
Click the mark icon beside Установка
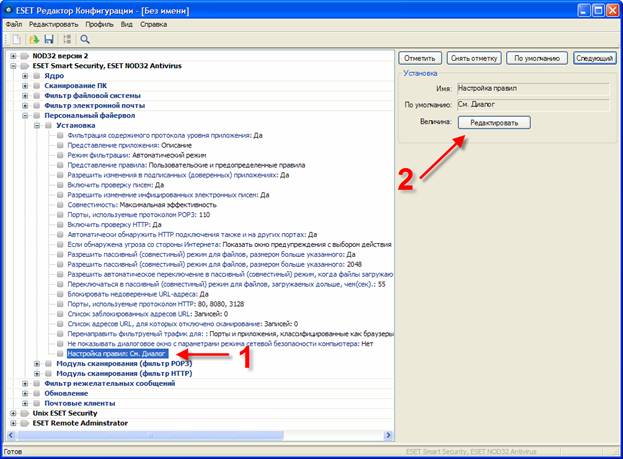(48, 126)
